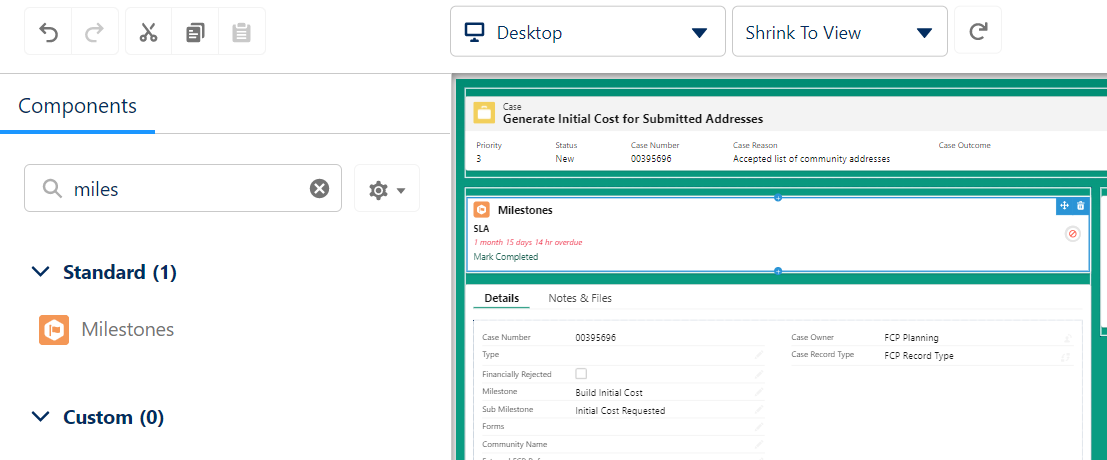Add component above the Milestones block
The image size is (1107, 460).
[778, 198]
